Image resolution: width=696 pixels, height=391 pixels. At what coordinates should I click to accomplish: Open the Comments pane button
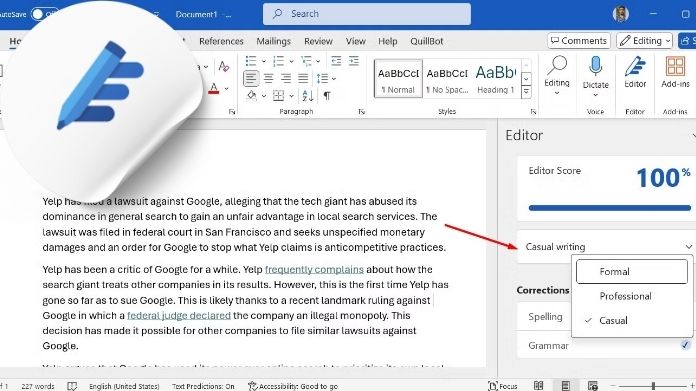[578, 41]
